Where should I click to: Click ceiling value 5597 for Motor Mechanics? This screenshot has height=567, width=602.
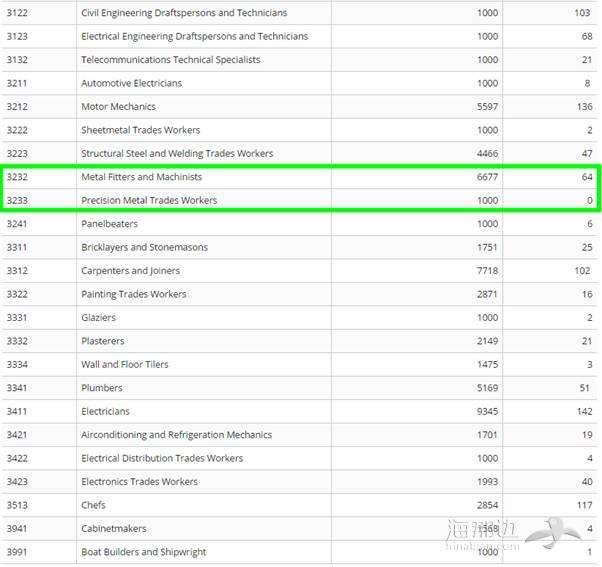coord(487,106)
